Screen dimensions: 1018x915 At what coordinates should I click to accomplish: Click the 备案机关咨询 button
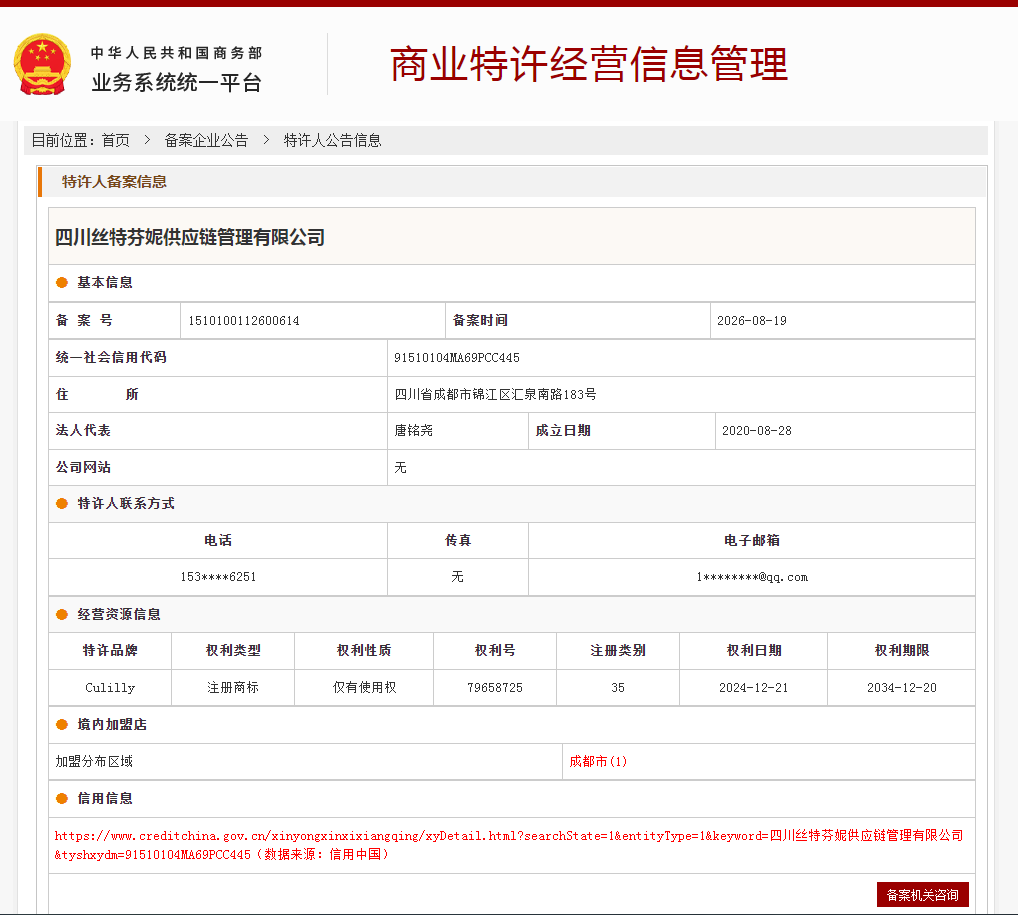923,895
